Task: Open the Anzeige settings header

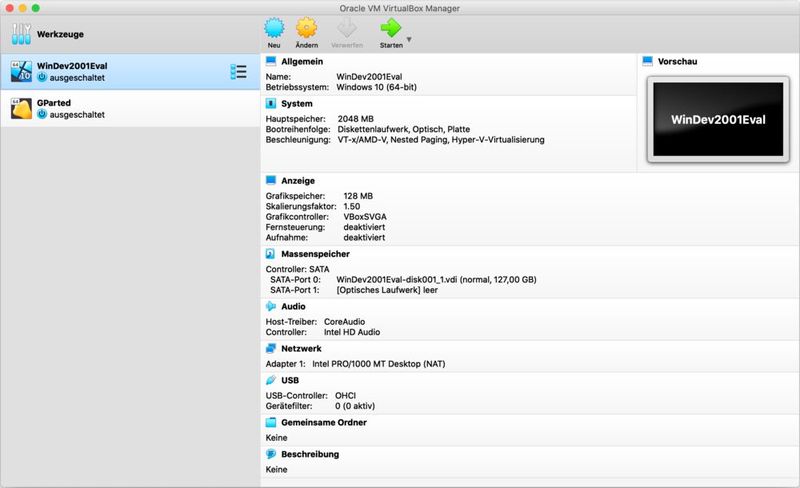Action: click(298, 181)
